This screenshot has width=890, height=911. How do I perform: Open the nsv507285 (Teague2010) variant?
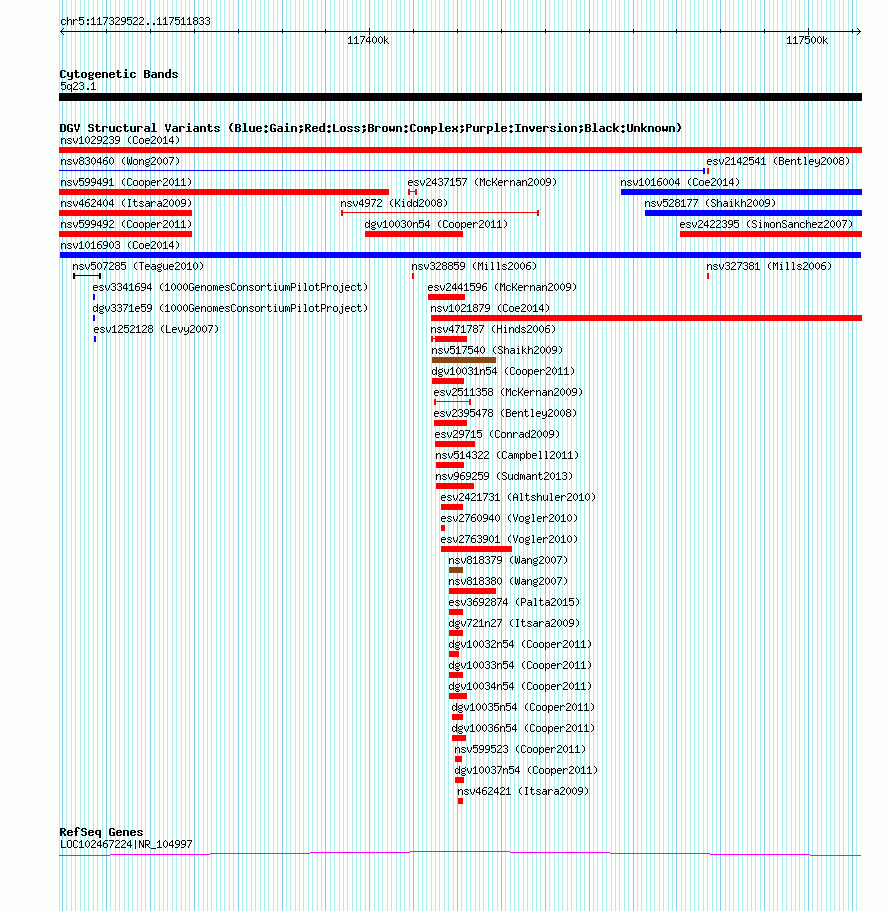138,266
